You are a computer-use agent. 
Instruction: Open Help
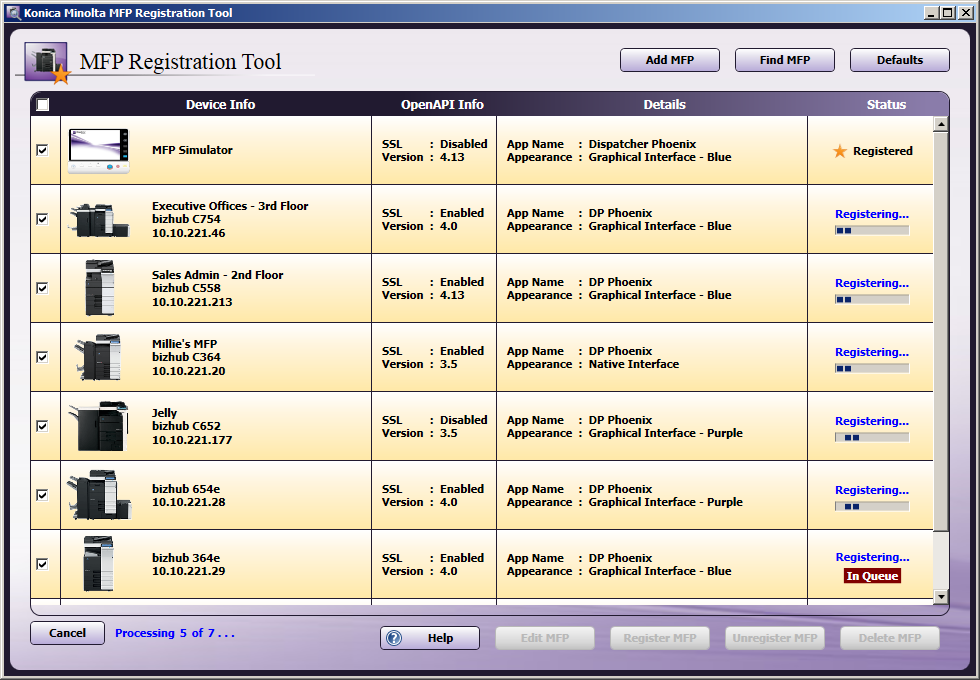pos(430,638)
